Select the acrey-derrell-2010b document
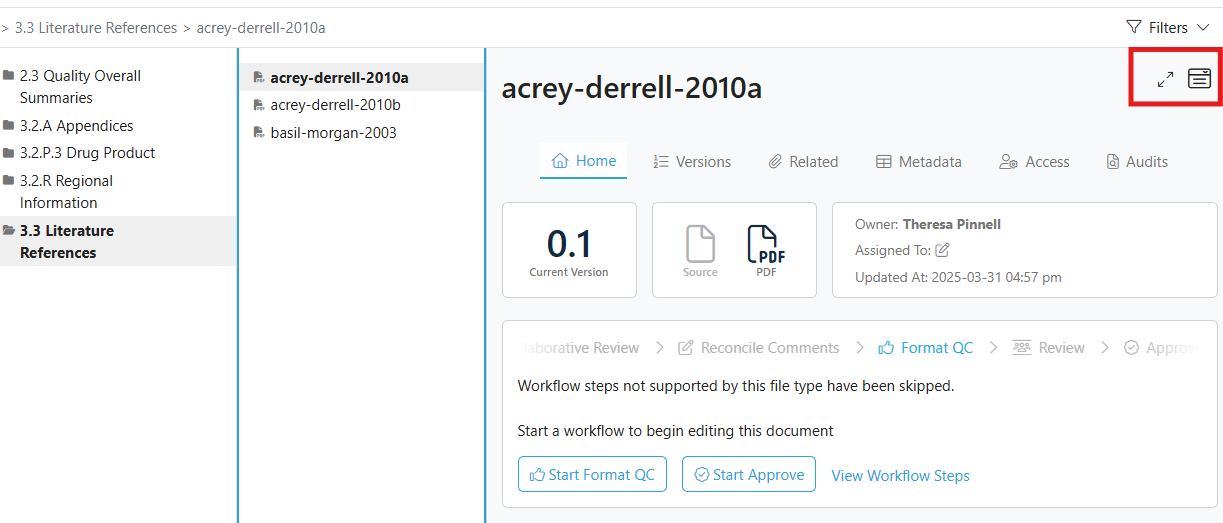Screen dimensions: 1223x523 click(335, 105)
